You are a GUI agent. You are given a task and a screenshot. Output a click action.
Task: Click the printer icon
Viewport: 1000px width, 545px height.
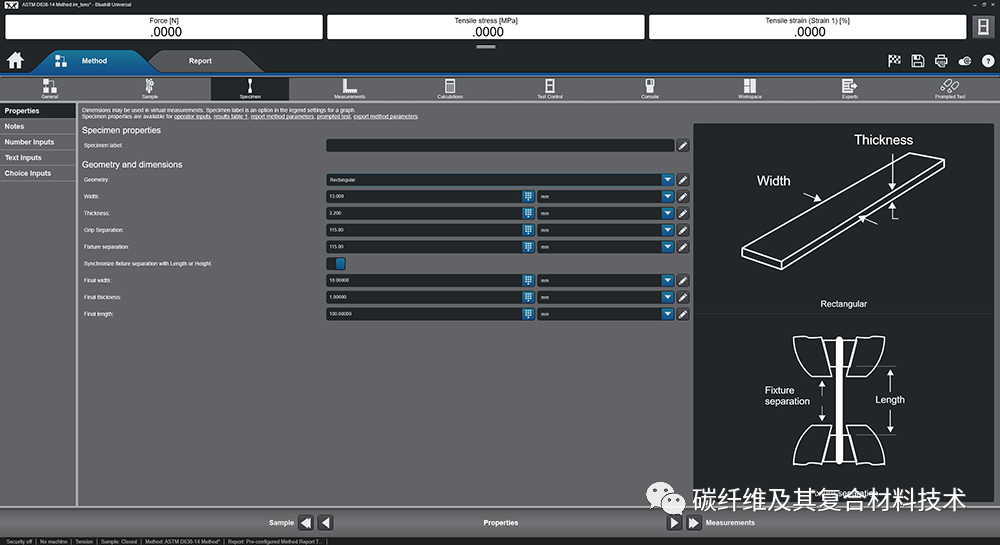coord(941,61)
